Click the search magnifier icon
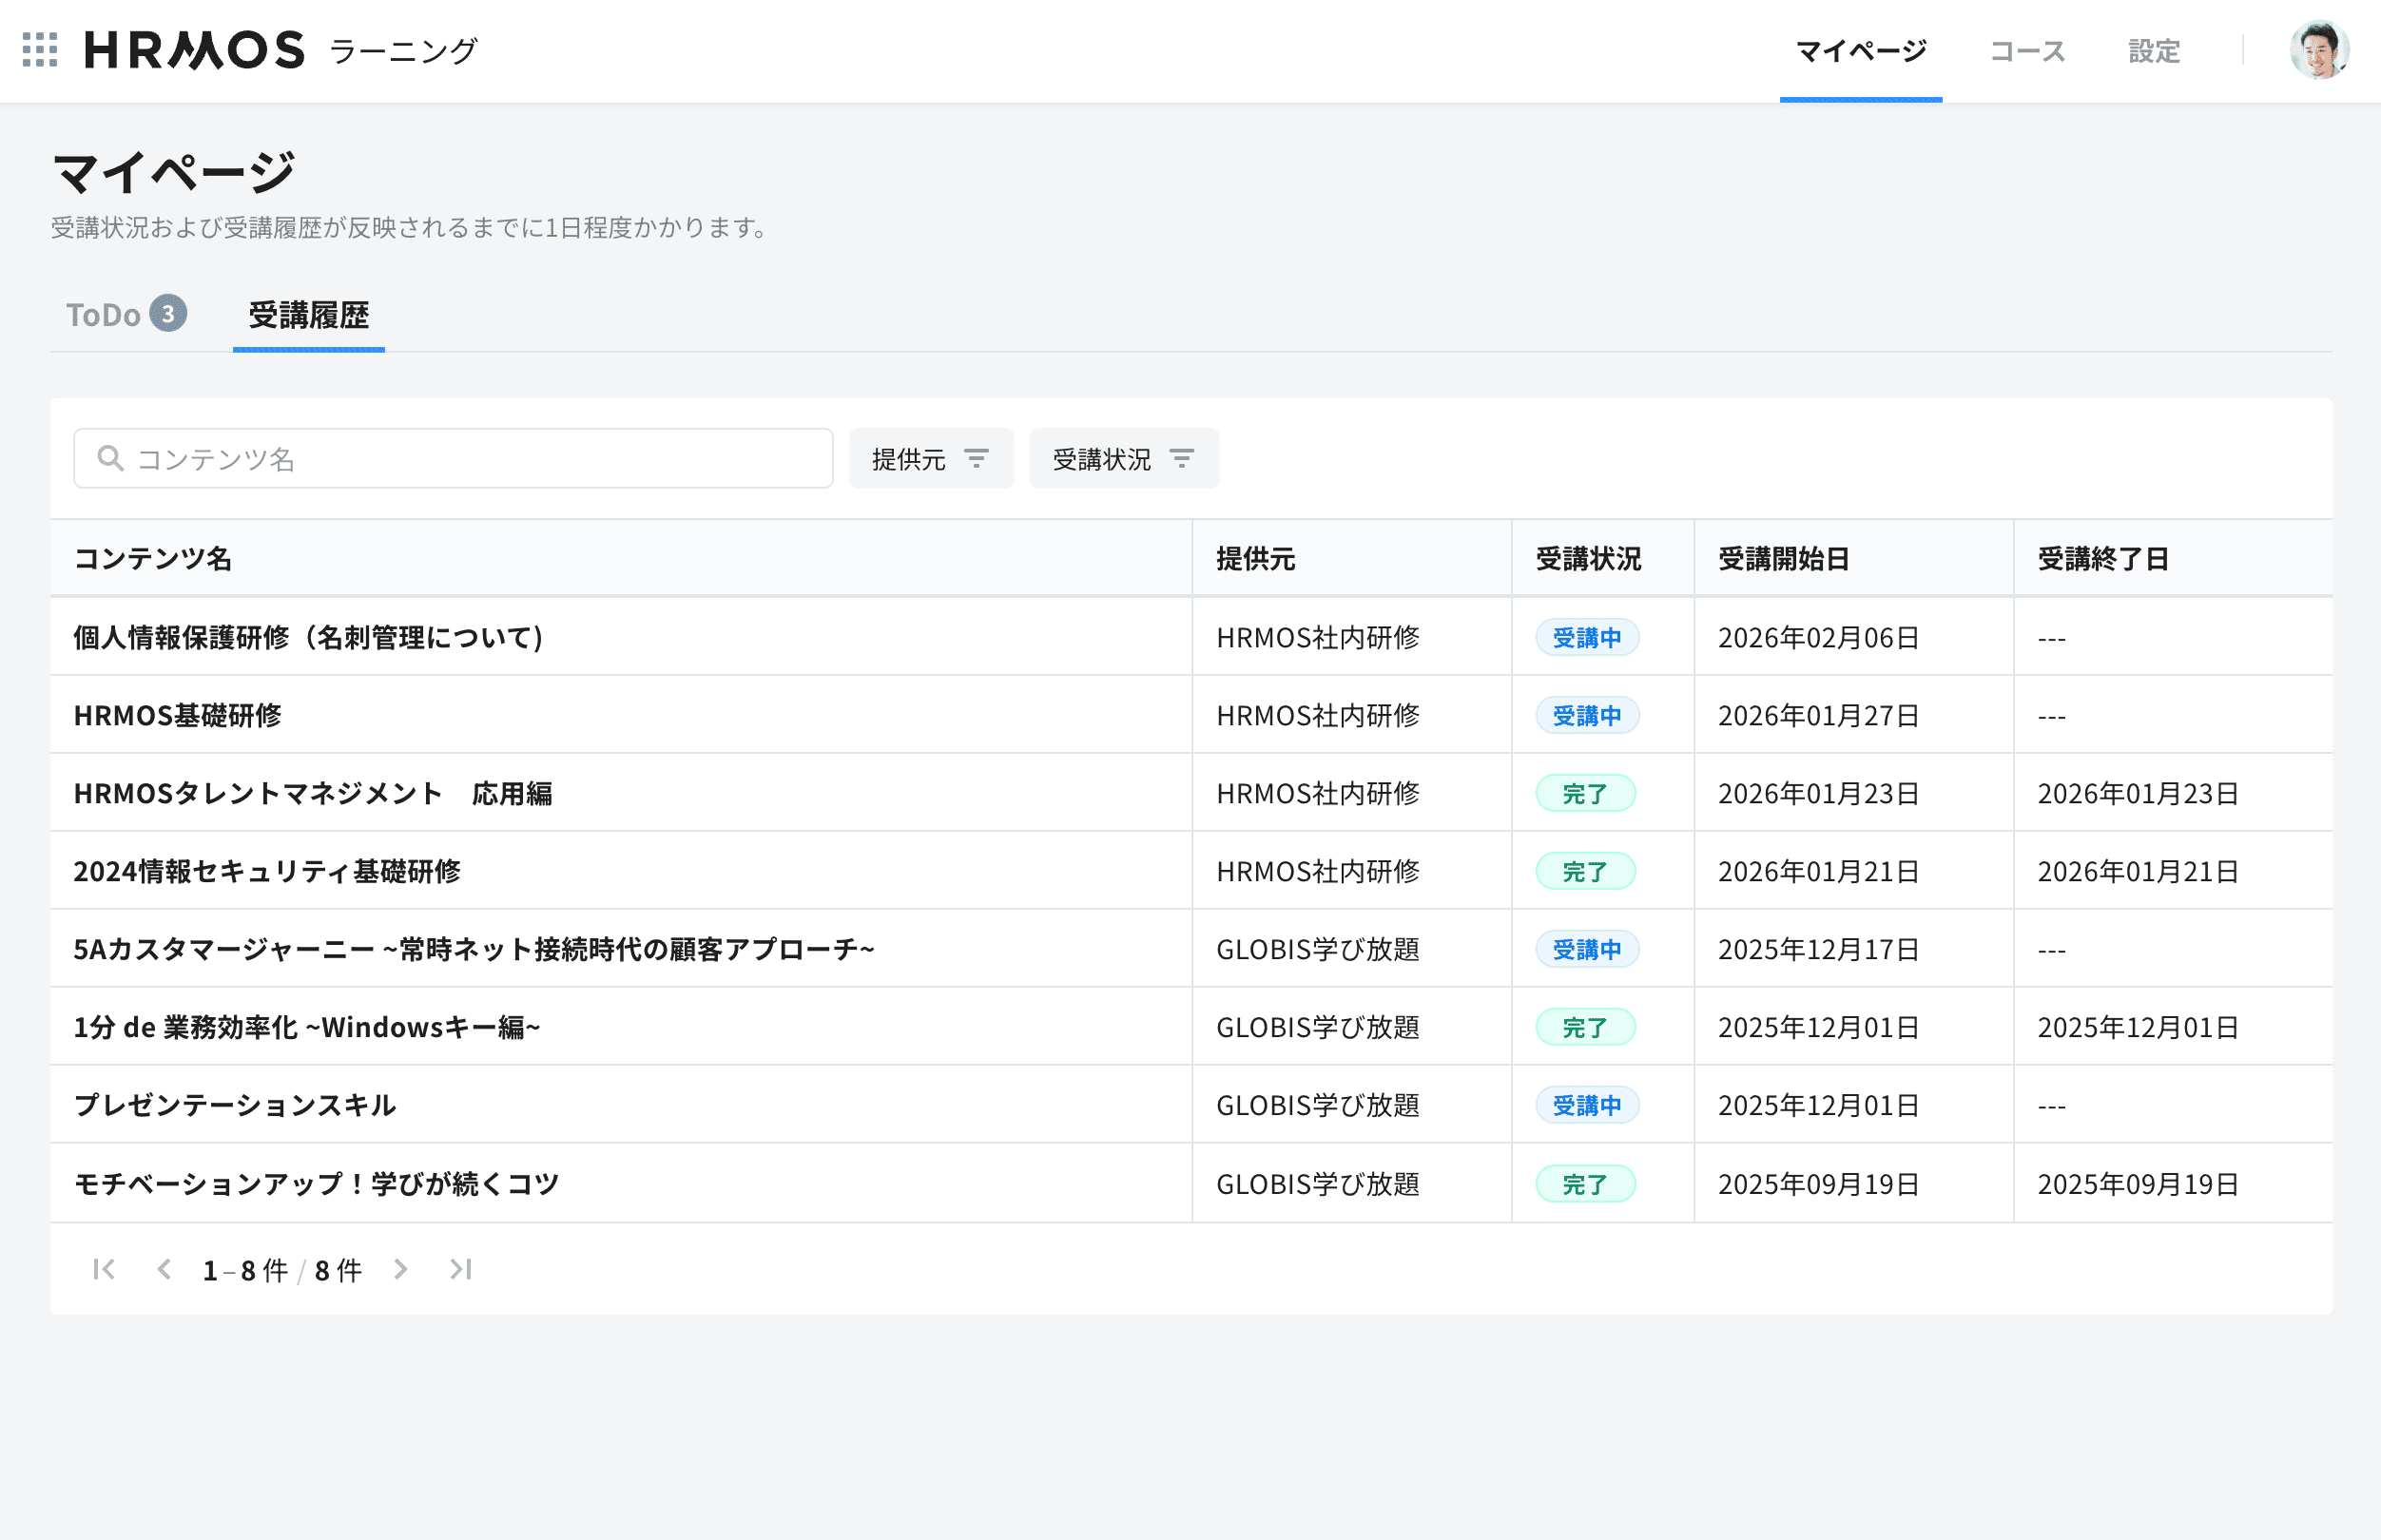The height and width of the screenshot is (1540, 2381). (x=110, y=458)
